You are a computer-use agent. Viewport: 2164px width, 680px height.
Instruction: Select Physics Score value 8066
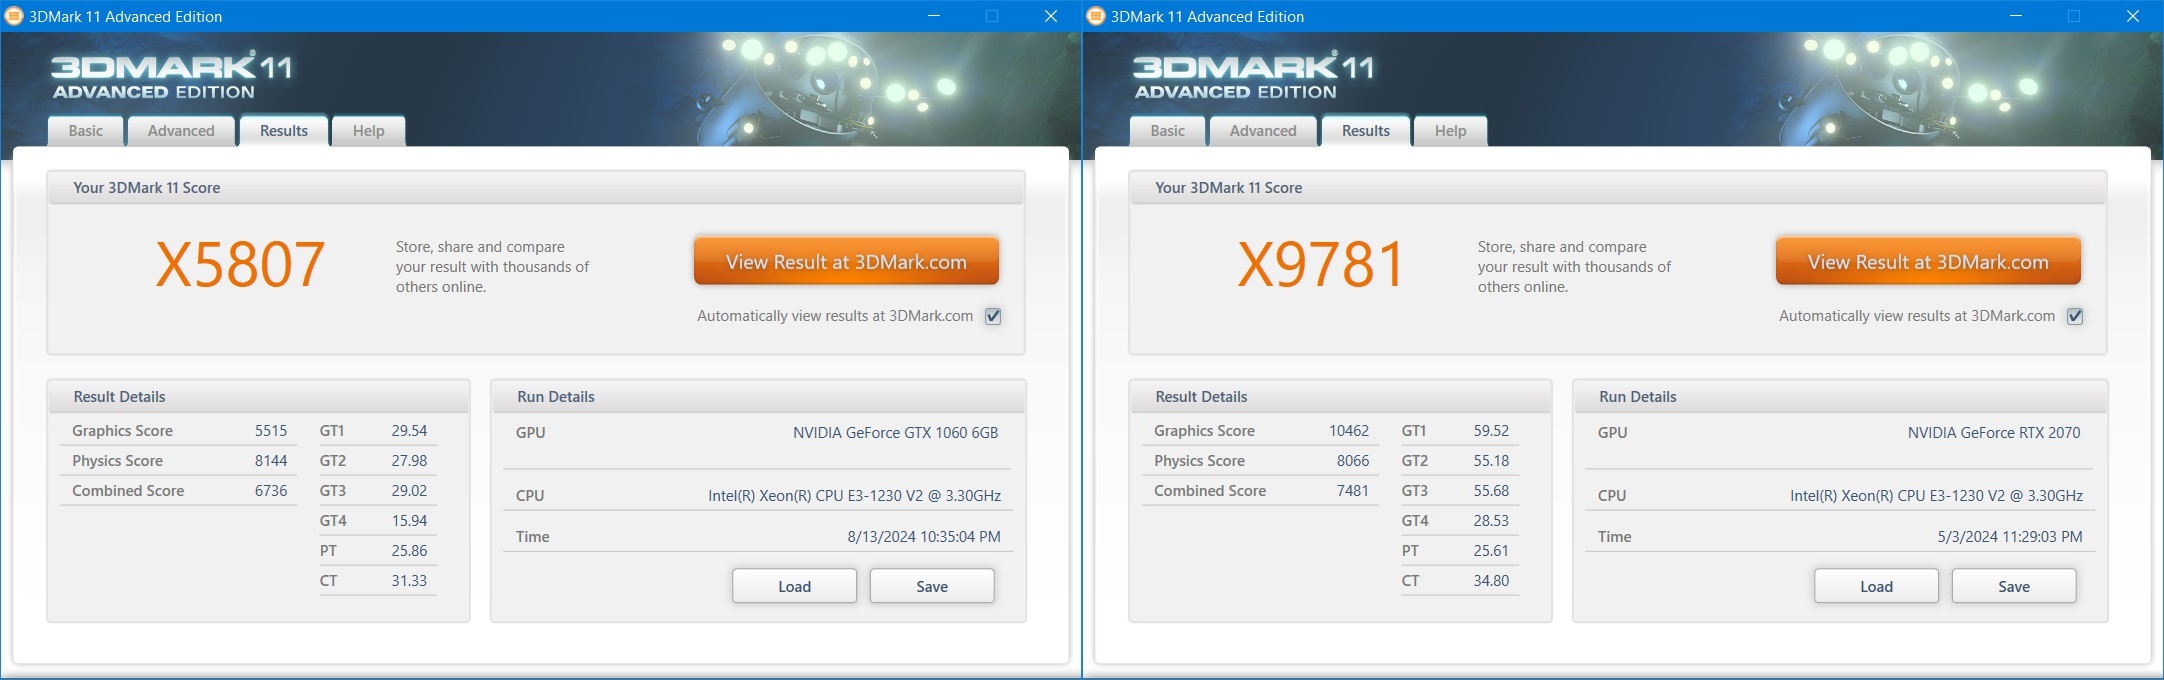1353,461
